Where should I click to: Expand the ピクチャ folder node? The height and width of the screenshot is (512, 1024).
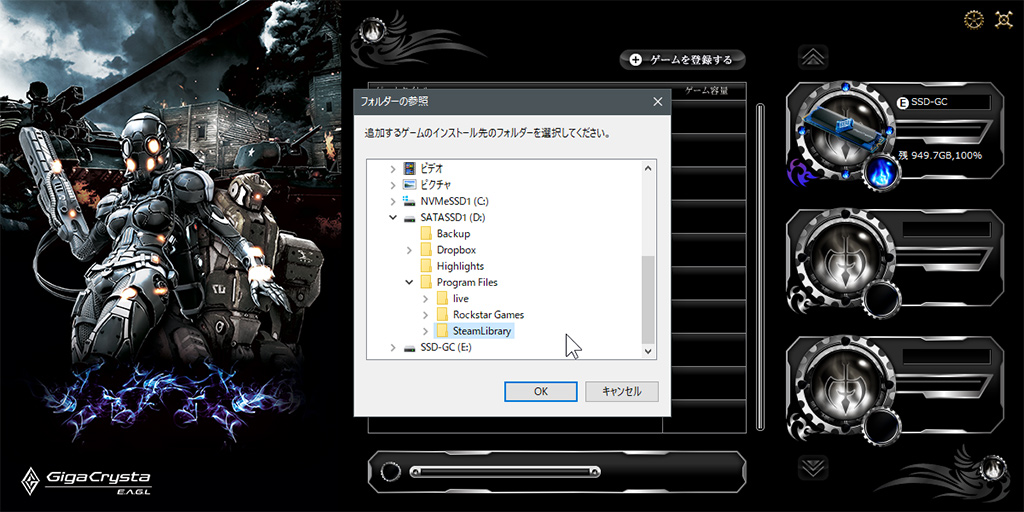[392, 185]
